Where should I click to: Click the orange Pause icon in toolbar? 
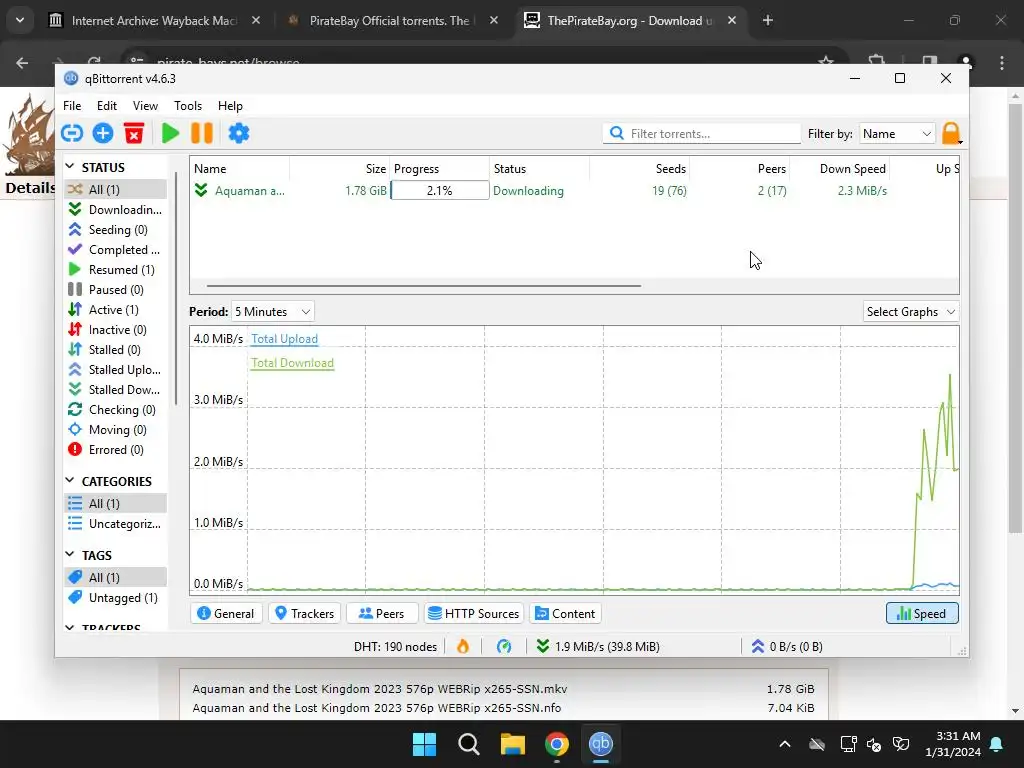click(202, 133)
